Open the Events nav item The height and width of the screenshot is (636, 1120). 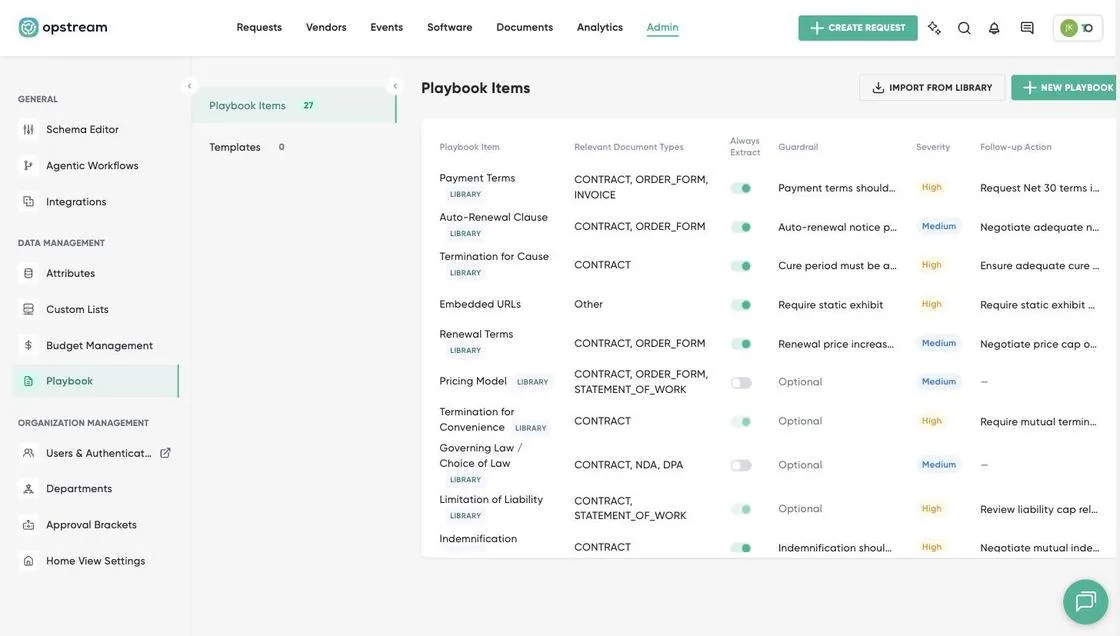[x=386, y=27]
